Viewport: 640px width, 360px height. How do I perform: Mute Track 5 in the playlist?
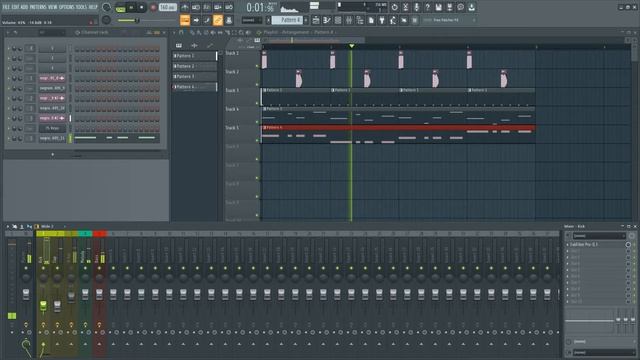(x=257, y=140)
